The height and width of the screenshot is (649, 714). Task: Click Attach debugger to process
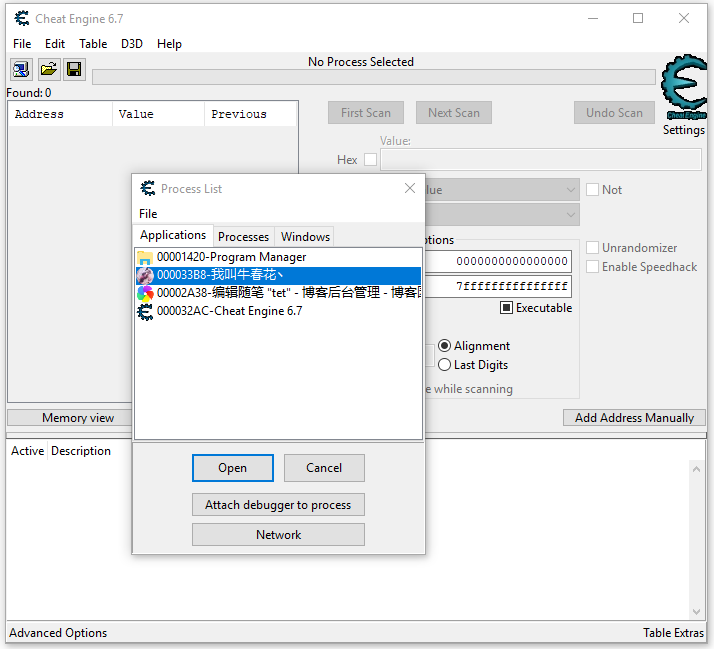point(278,505)
